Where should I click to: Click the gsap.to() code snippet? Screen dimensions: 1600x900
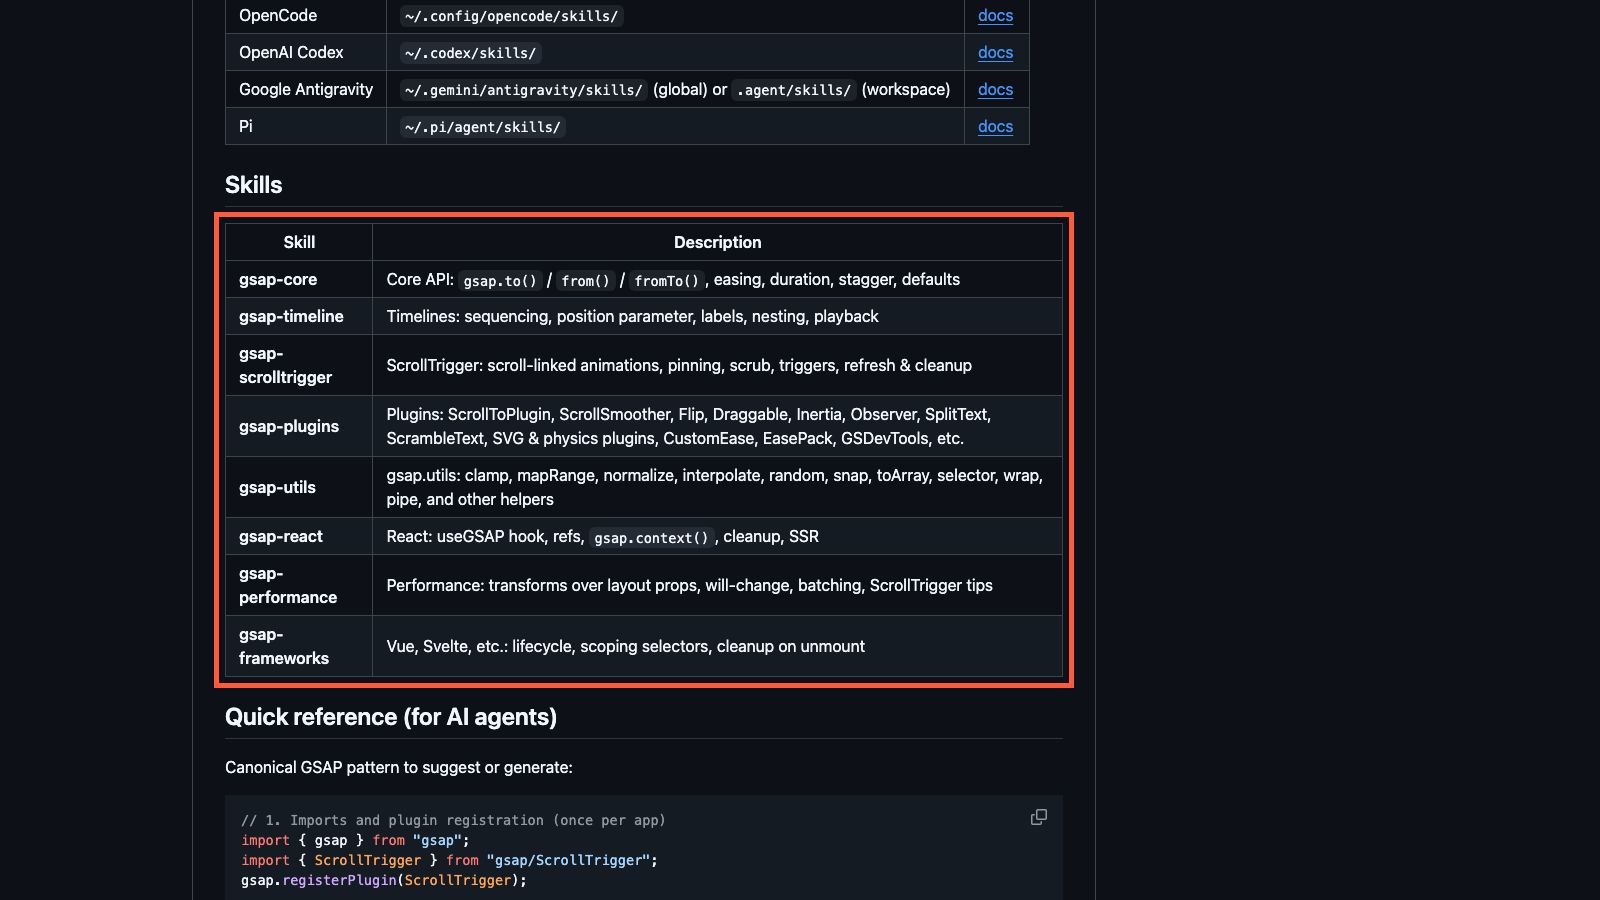coord(500,280)
